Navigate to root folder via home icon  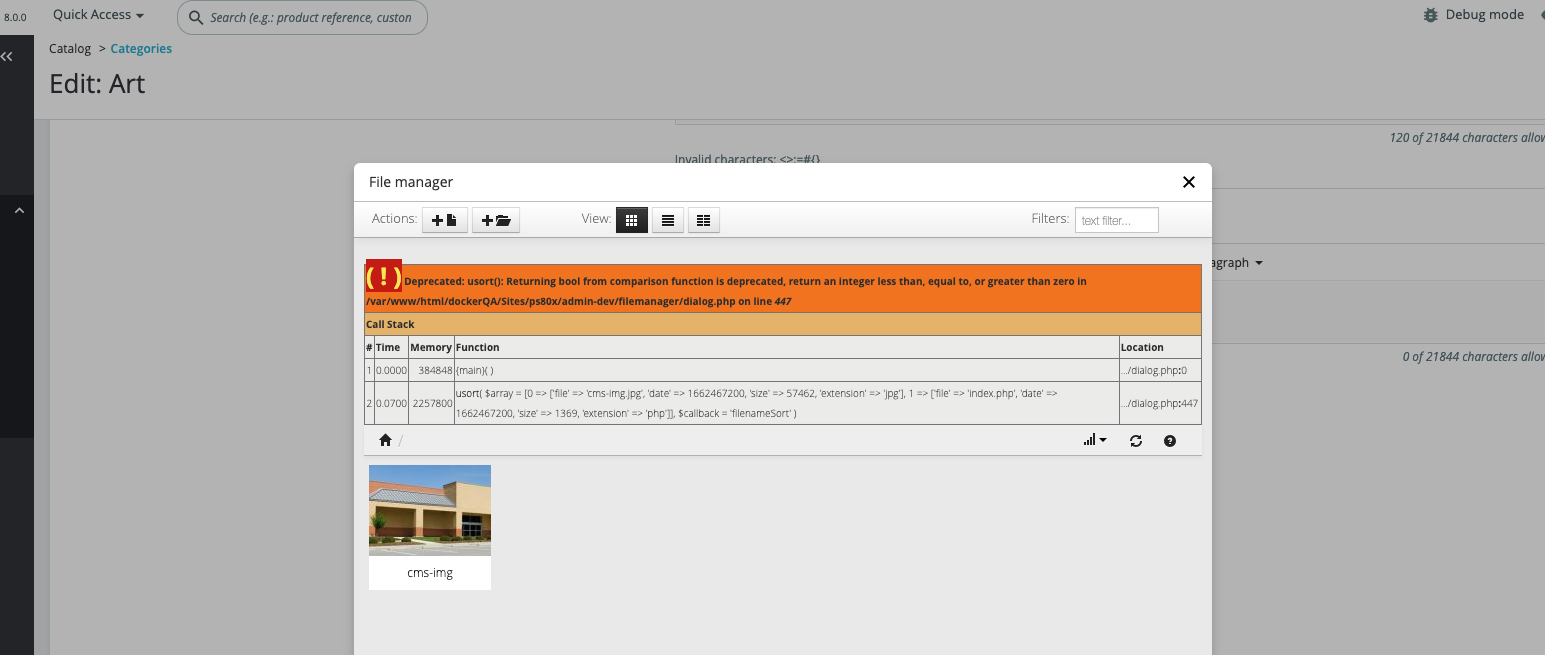click(385, 440)
